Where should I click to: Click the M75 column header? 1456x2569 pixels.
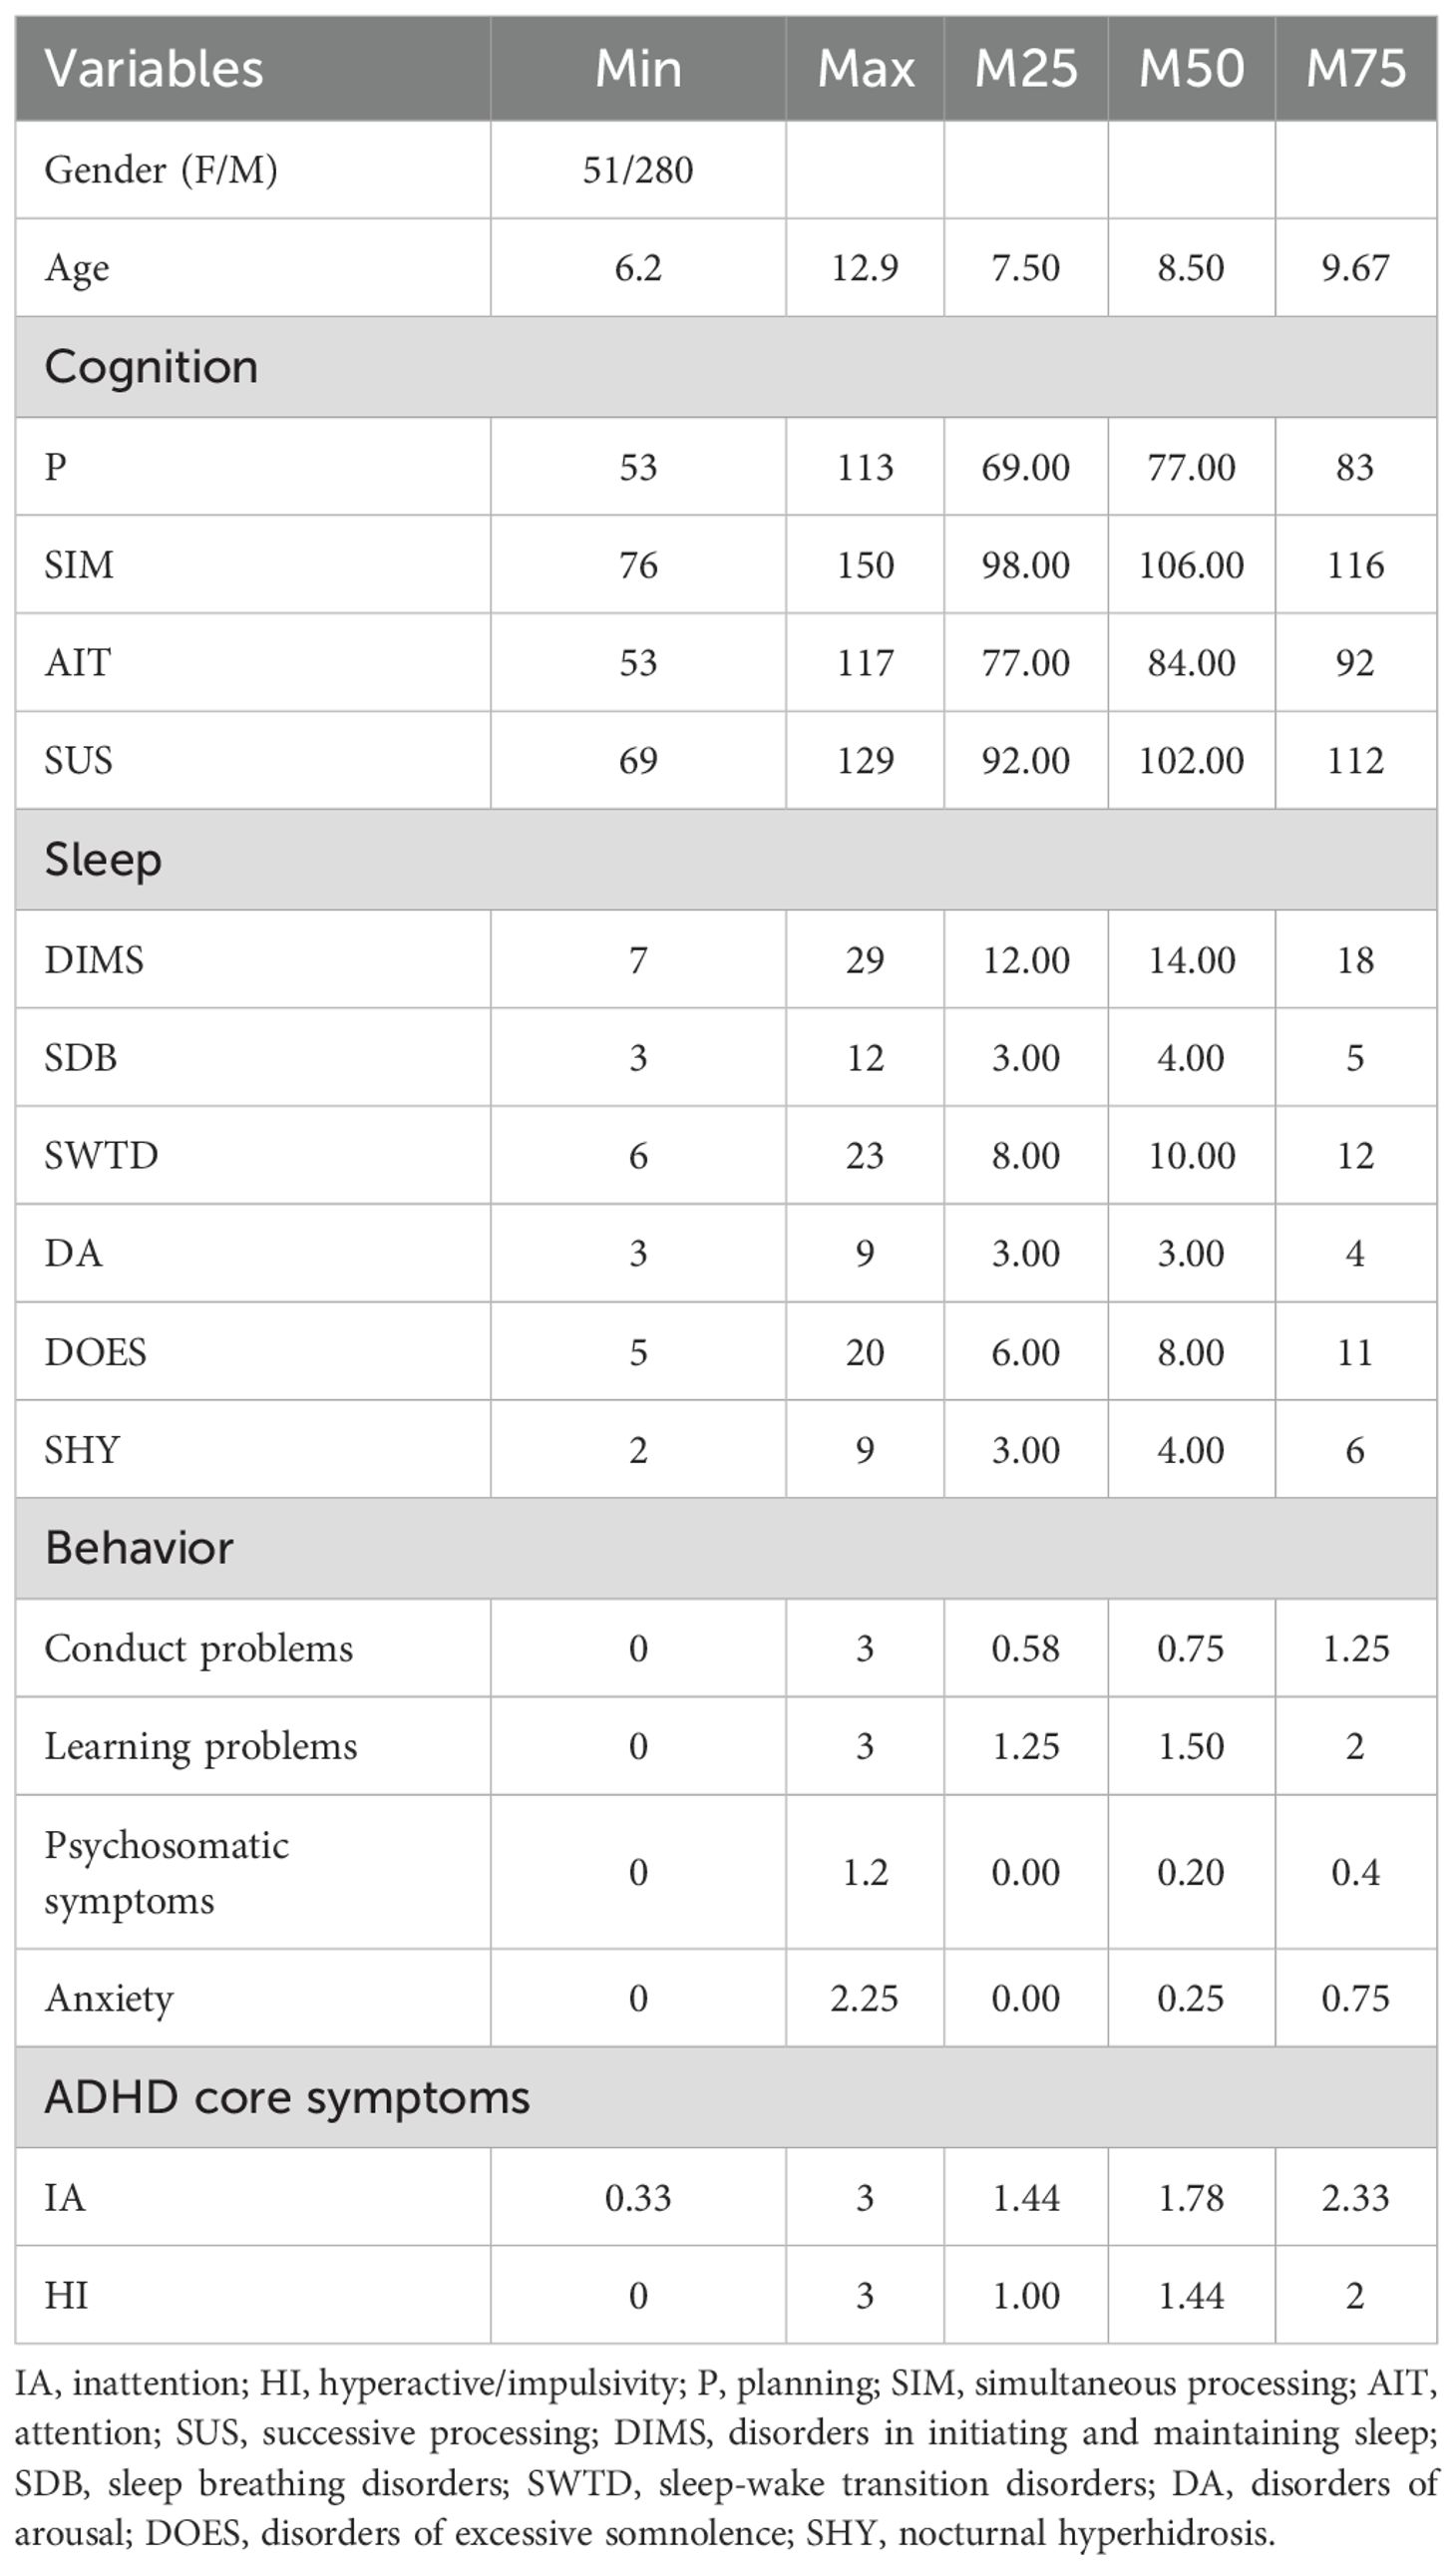[x=1355, y=69]
